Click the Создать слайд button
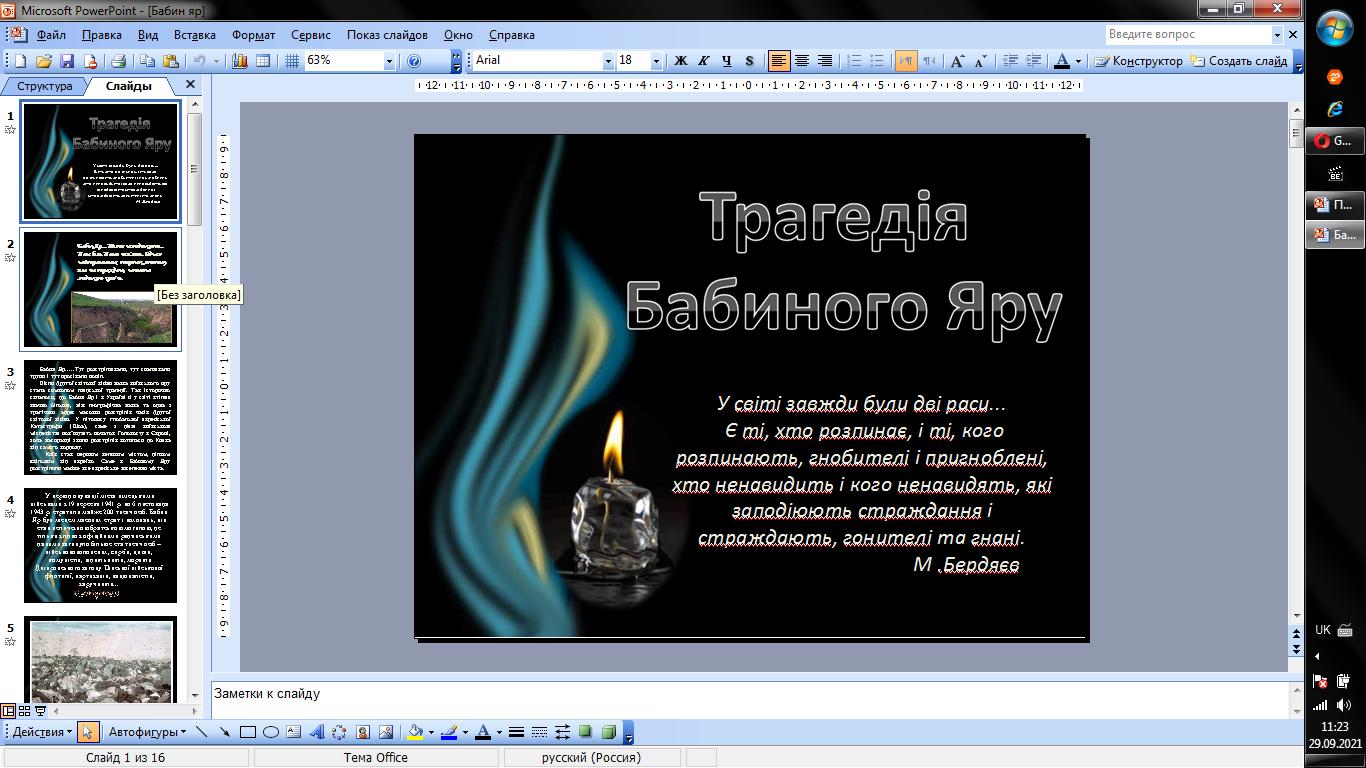1366x768 pixels. click(1239, 61)
